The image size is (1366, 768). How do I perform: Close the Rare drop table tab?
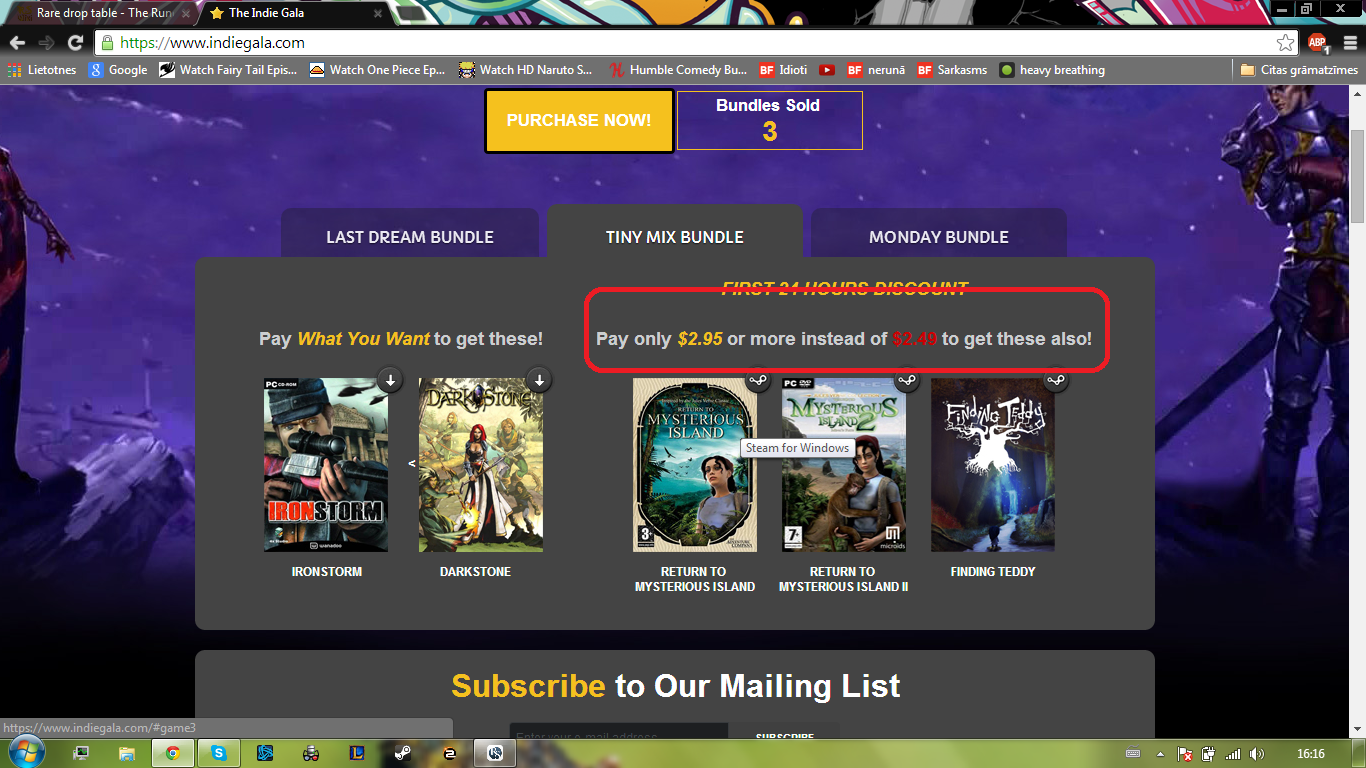tap(185, 14)
